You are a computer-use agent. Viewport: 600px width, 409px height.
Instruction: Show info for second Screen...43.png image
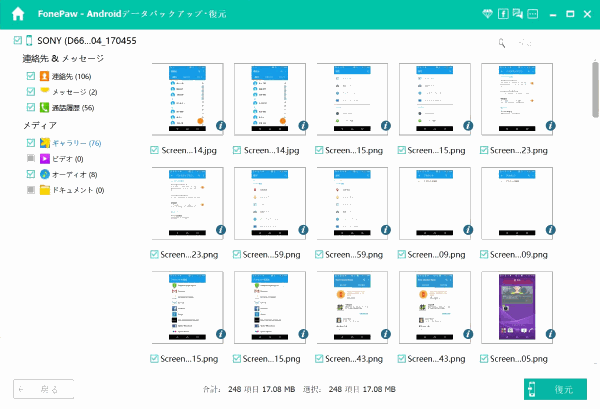point(468,334)
